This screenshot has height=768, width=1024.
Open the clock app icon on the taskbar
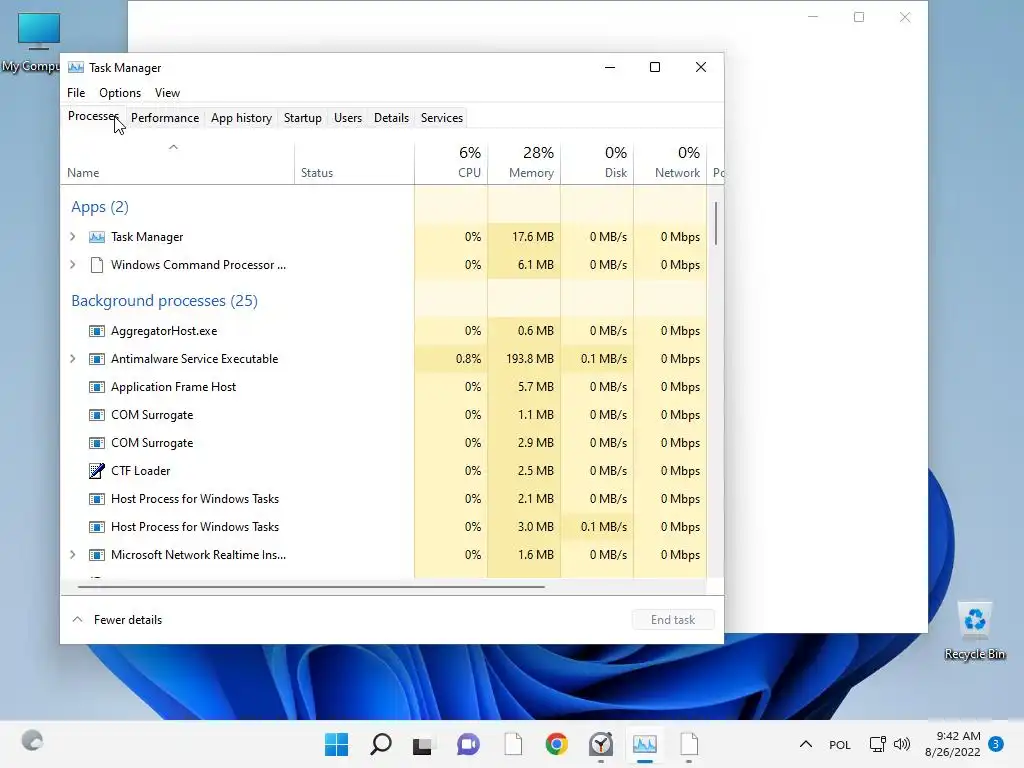click(x=601, y=744)
